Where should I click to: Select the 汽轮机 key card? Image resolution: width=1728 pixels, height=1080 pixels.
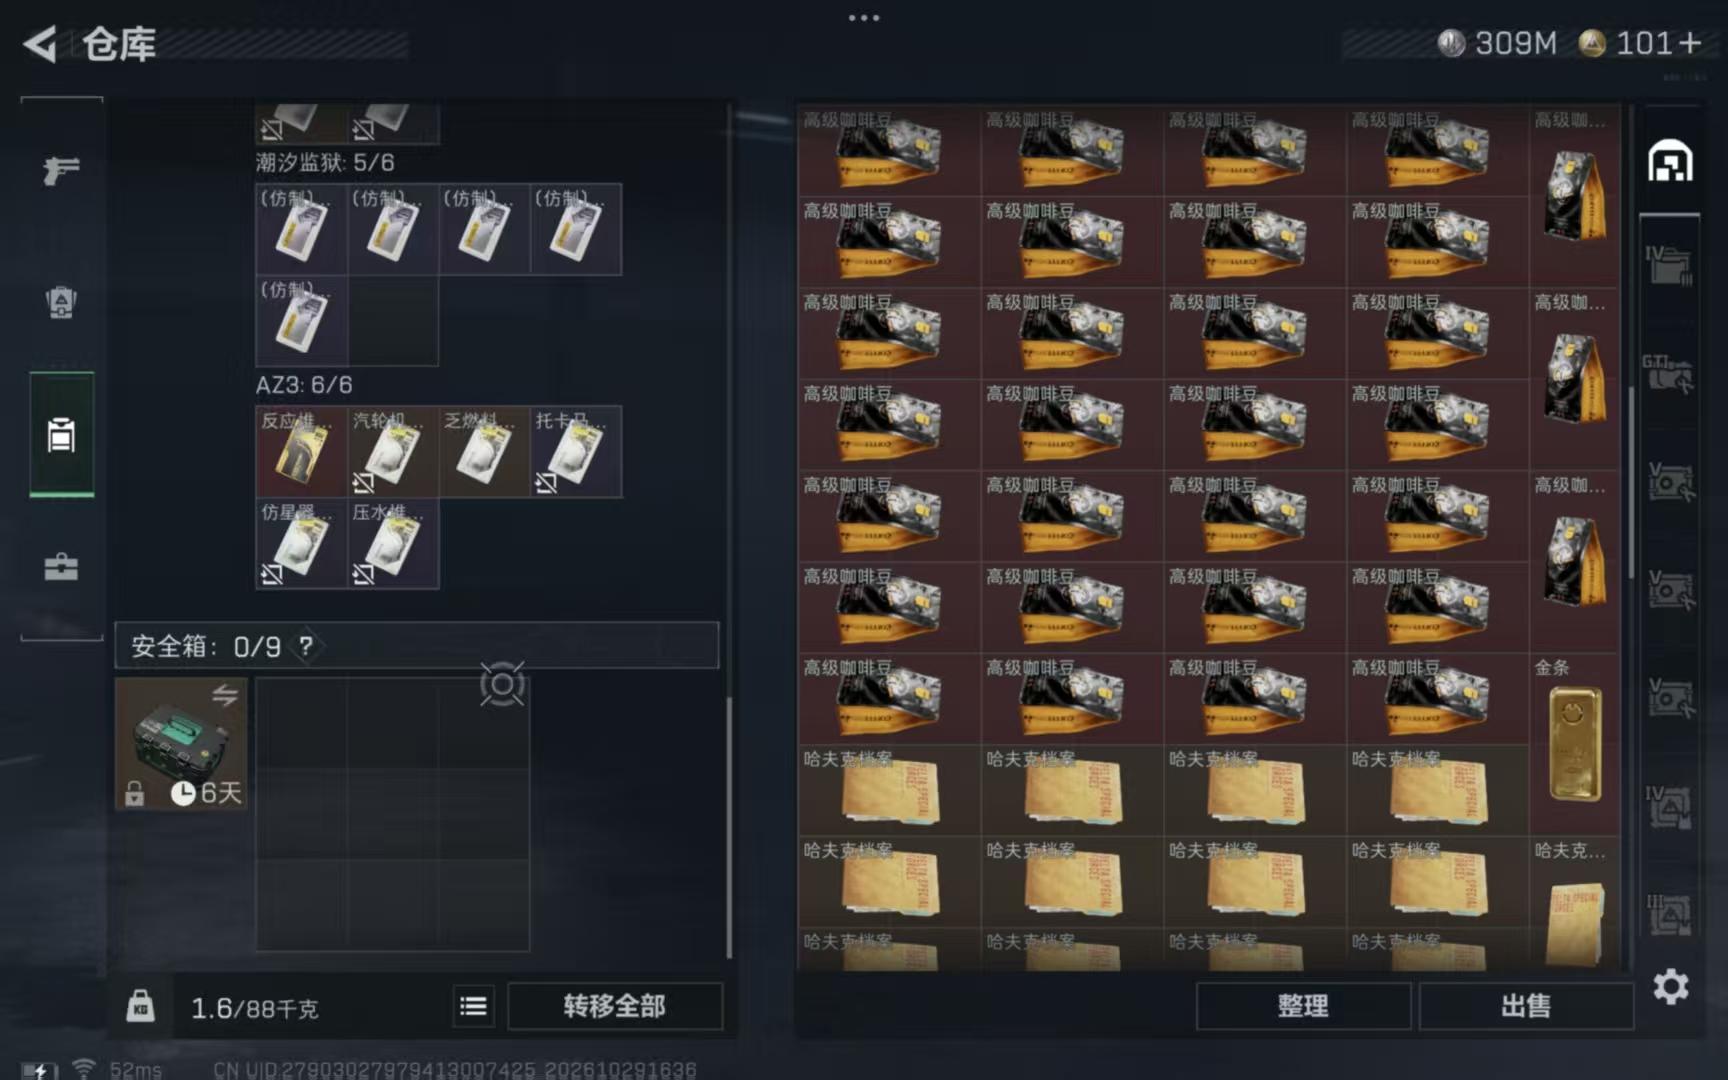tap(393, 452)
